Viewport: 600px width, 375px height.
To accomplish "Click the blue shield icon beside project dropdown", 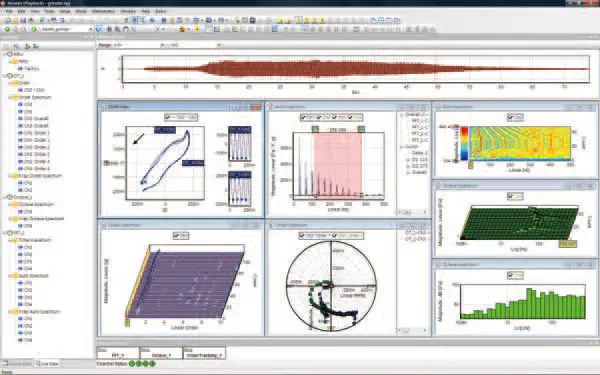I will (x=99, y=29).
